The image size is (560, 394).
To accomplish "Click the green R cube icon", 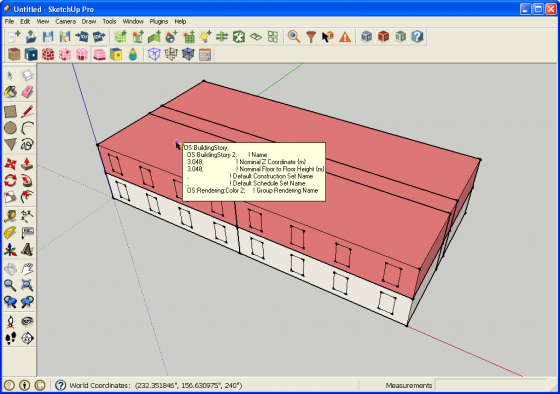I will coord(400,37).
